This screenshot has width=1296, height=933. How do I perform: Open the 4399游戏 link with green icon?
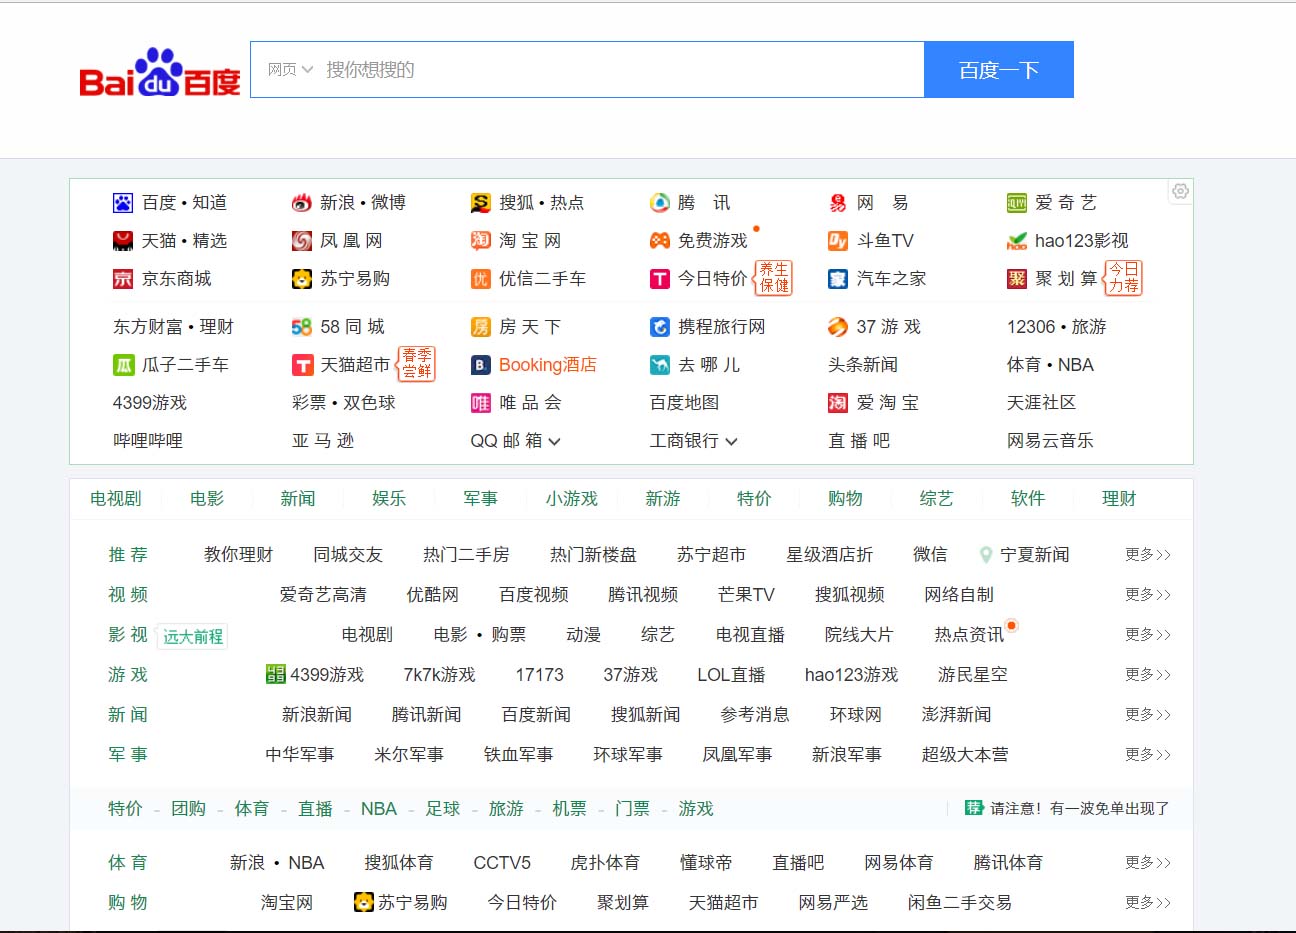point(315,675)
